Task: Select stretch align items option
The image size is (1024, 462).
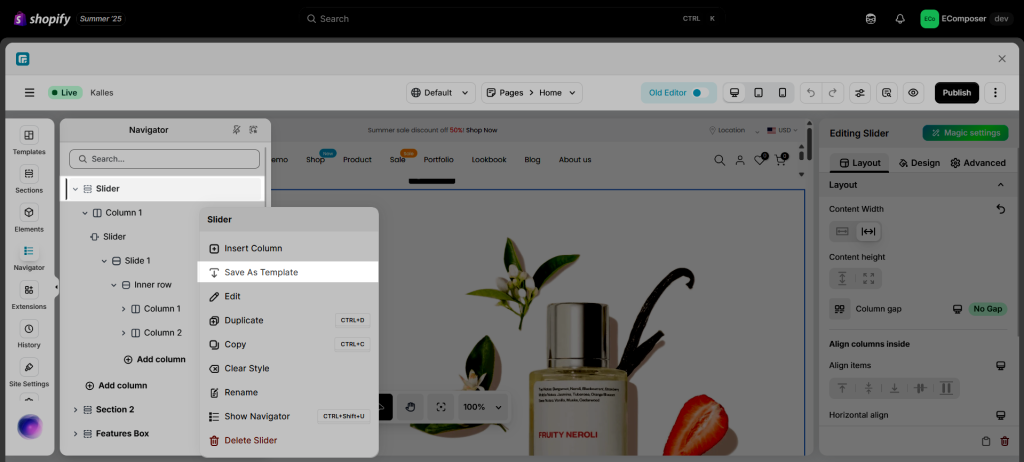Action: pos(946,388)
